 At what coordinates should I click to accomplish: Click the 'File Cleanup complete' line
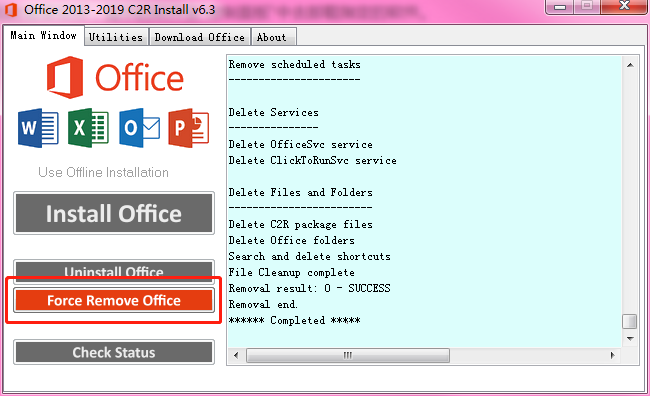click(291, 272)
